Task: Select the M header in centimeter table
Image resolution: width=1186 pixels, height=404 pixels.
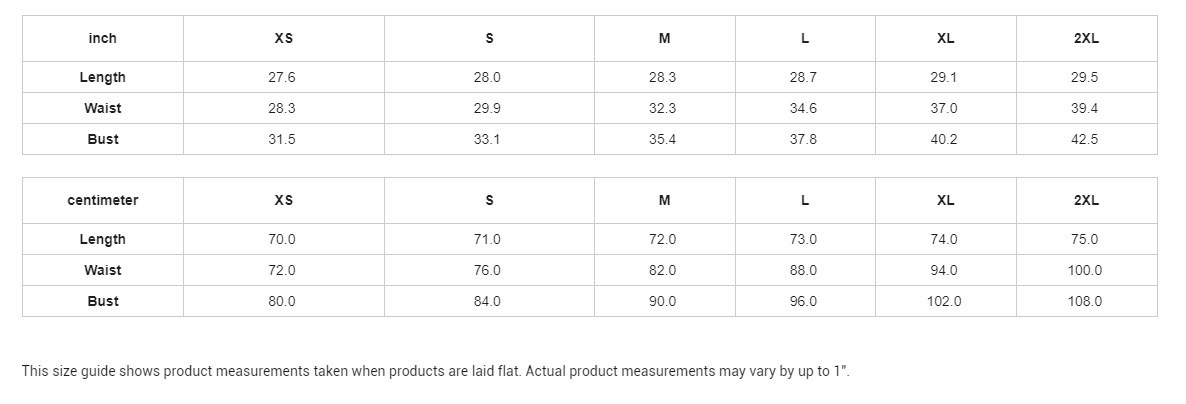Action: click(x=664, y=200)
